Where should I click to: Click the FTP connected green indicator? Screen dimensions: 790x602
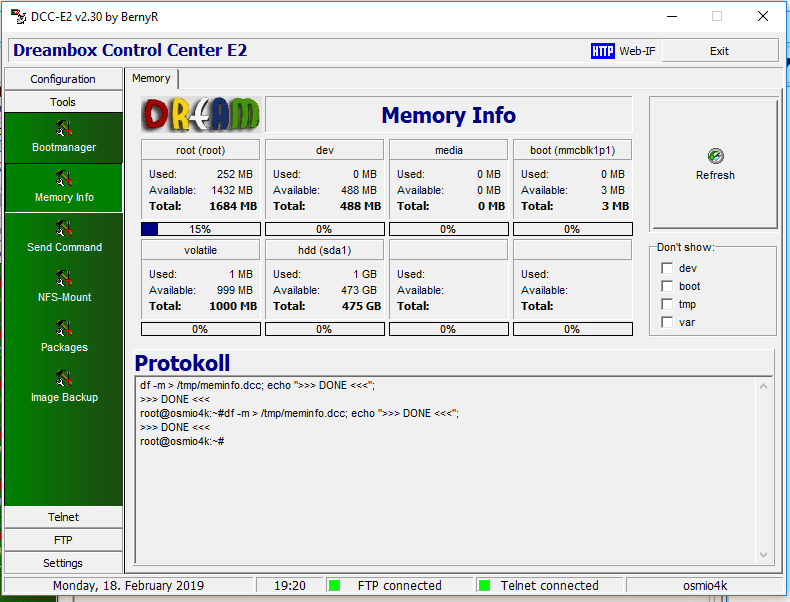pyautogui.click(x=334, y=585)
